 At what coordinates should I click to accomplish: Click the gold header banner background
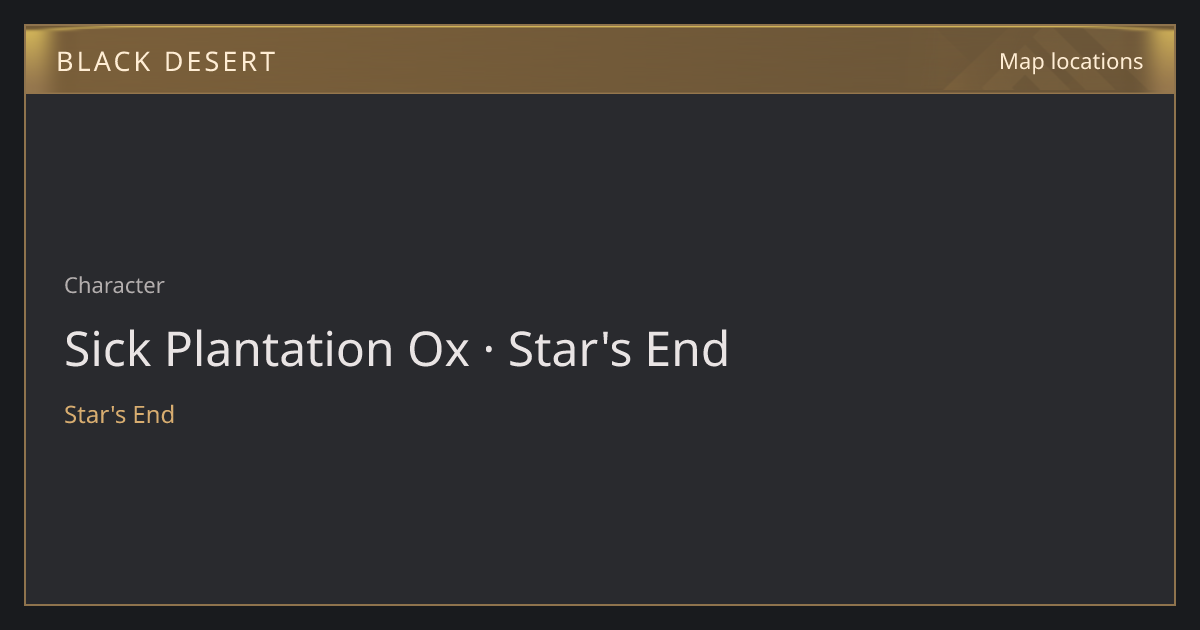coord(600,60)
